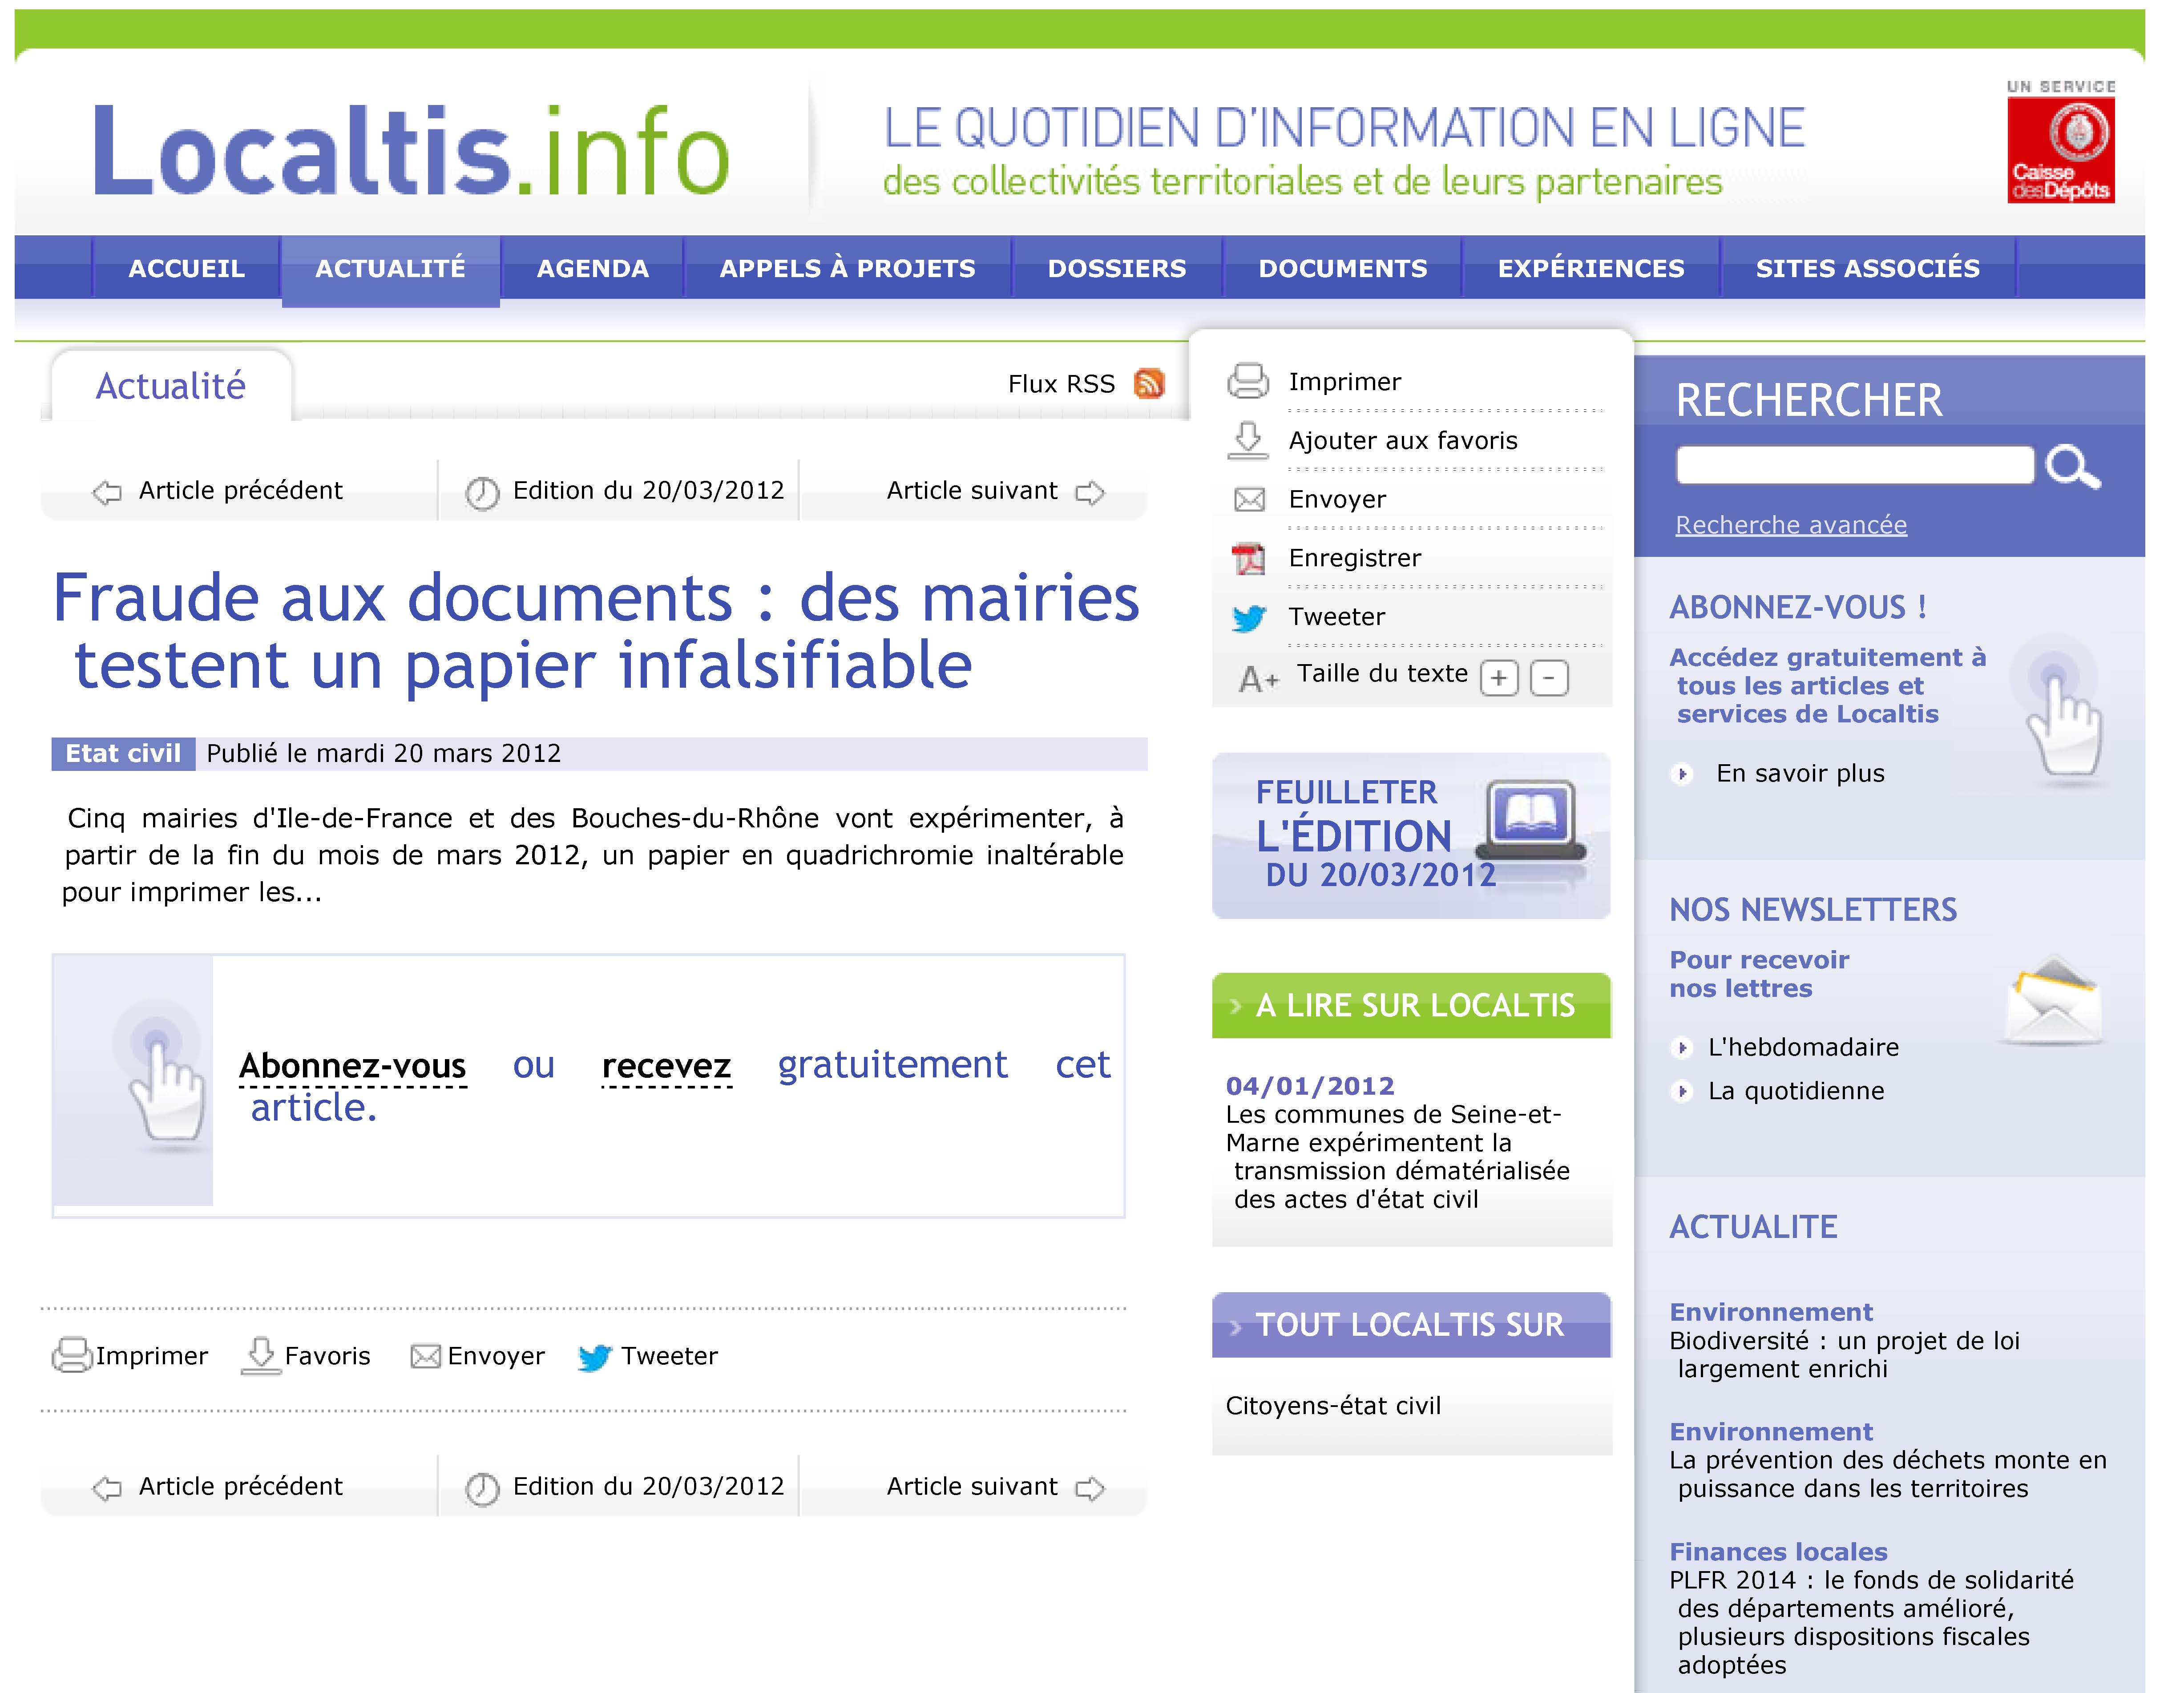Click the Localtis.info logo
The width and height of the screenshot is (2184, 1693).
pyautogui.click(x=411, y=151)
